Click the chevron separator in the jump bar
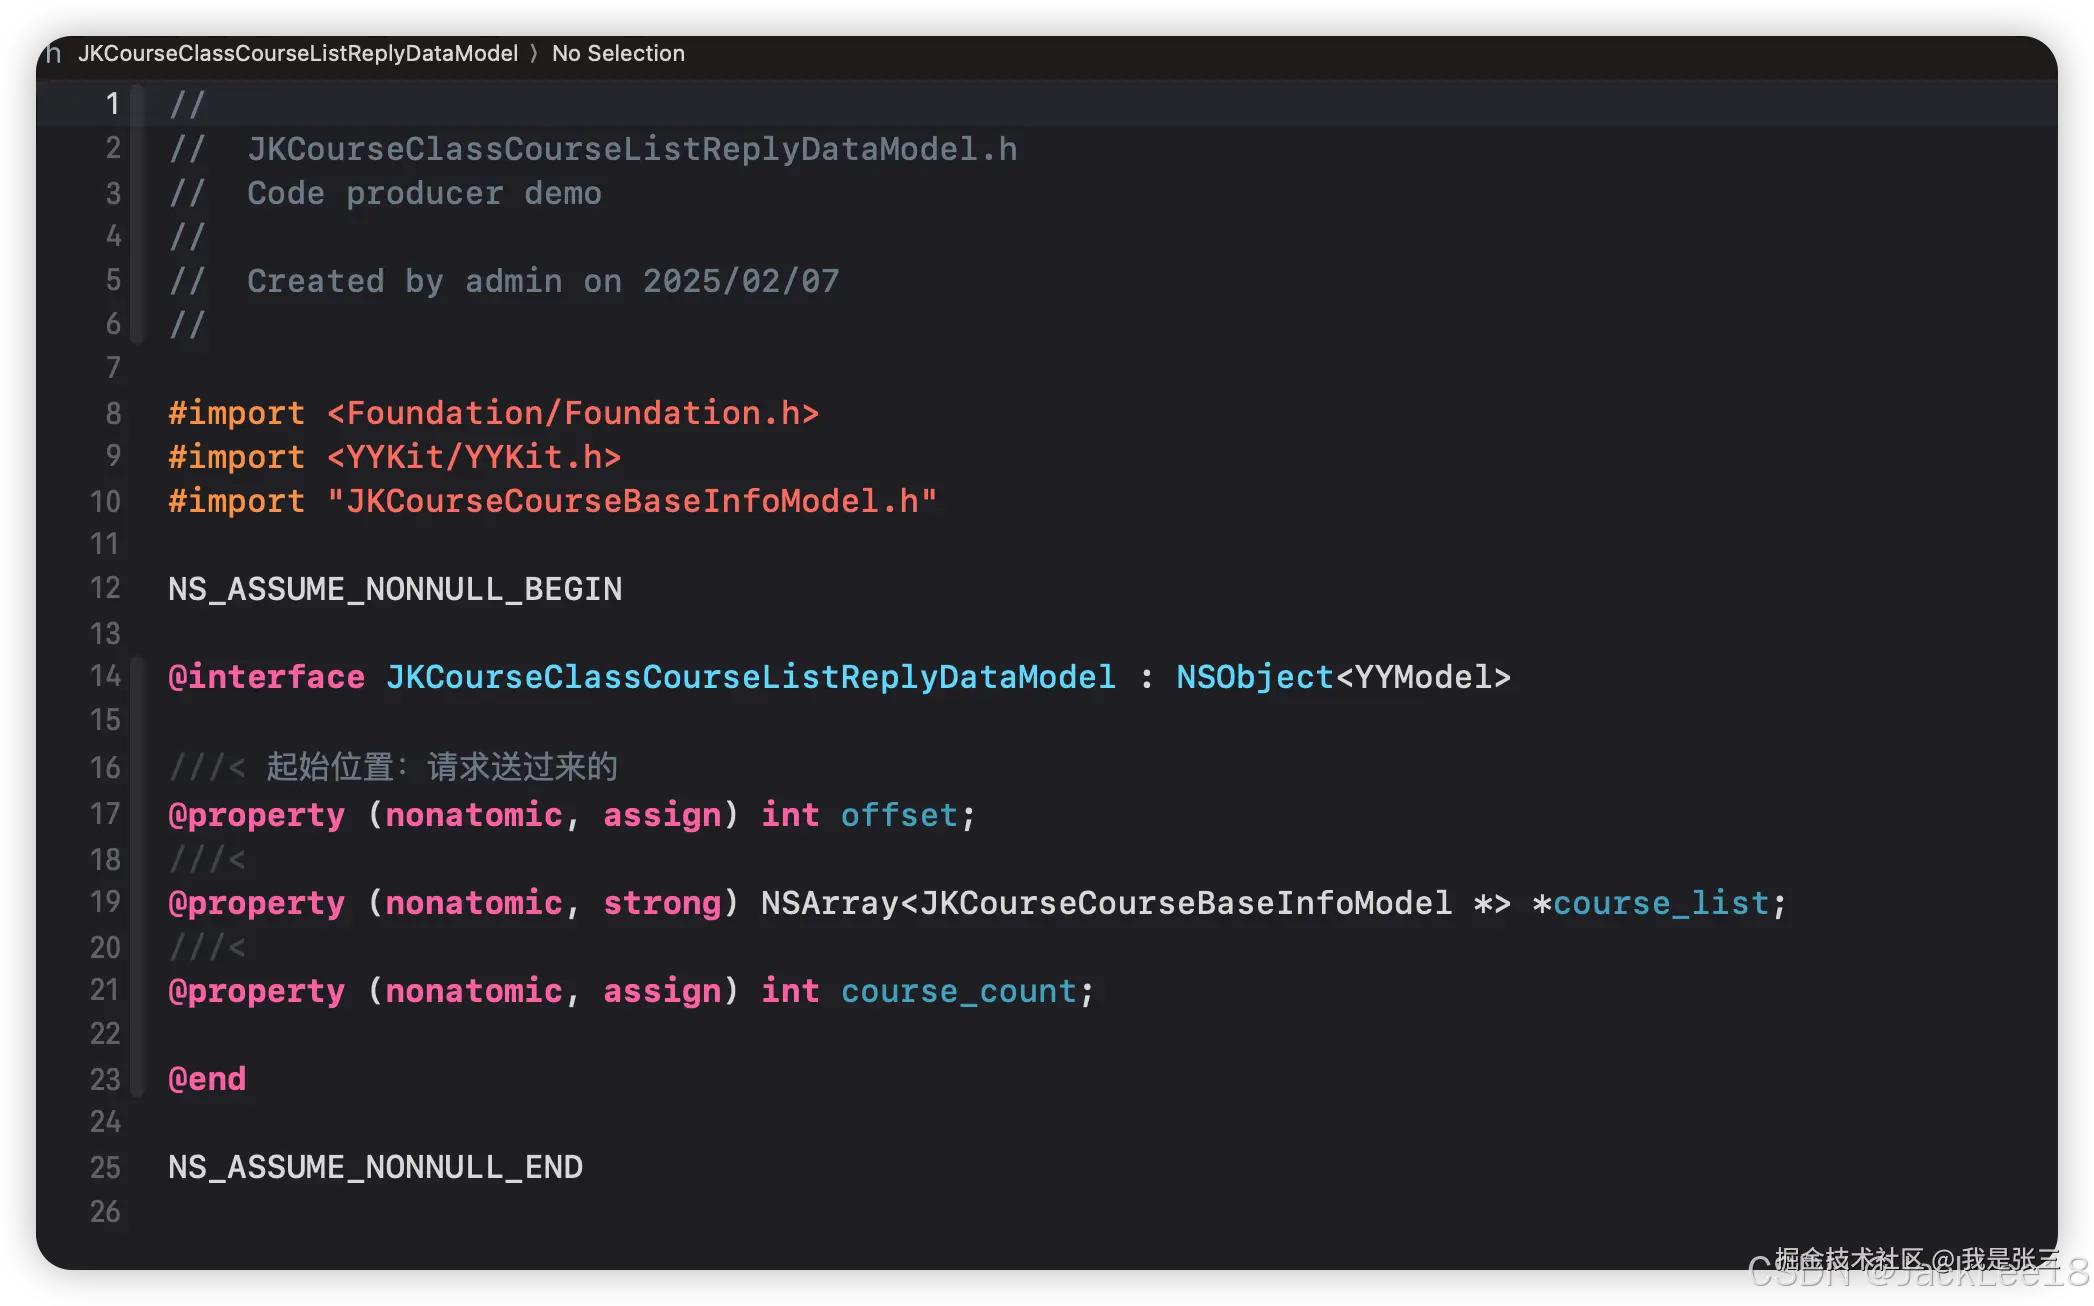Image resolution: width=2094 pixels, height=1306 pixels. pyautogui.click(x=535, y=54)
